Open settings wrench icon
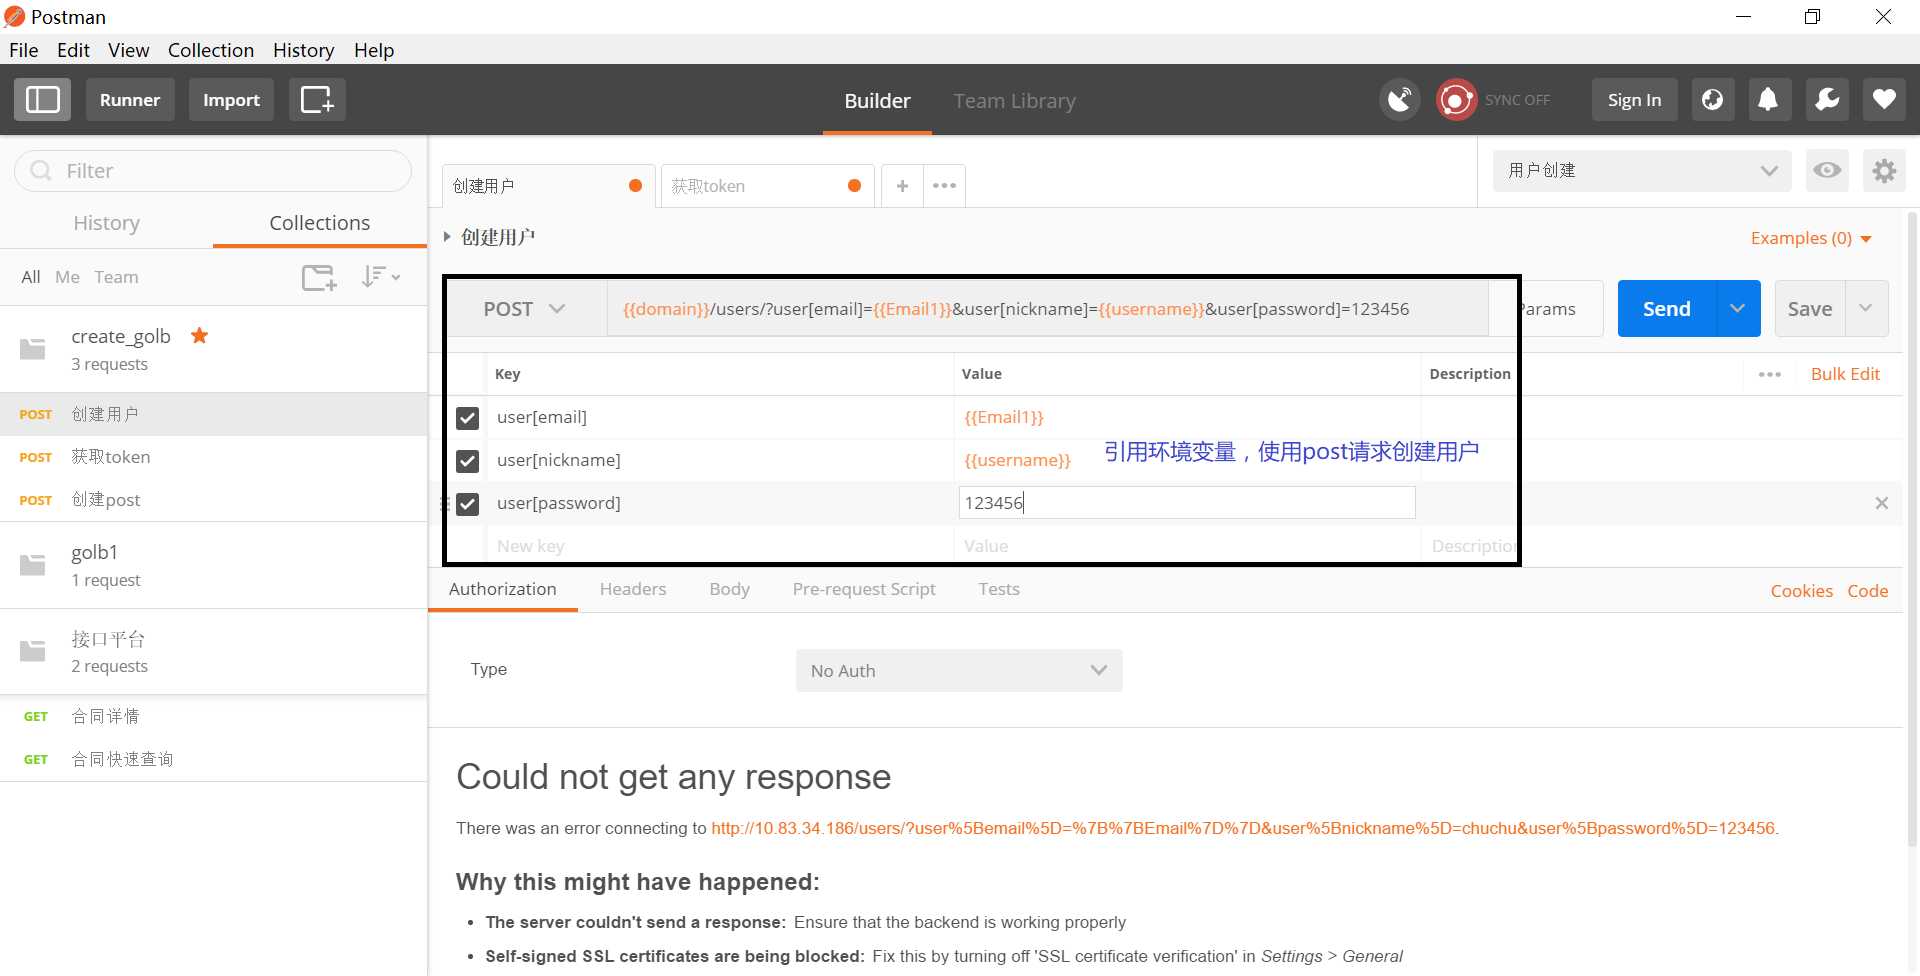 point(1827,100)
